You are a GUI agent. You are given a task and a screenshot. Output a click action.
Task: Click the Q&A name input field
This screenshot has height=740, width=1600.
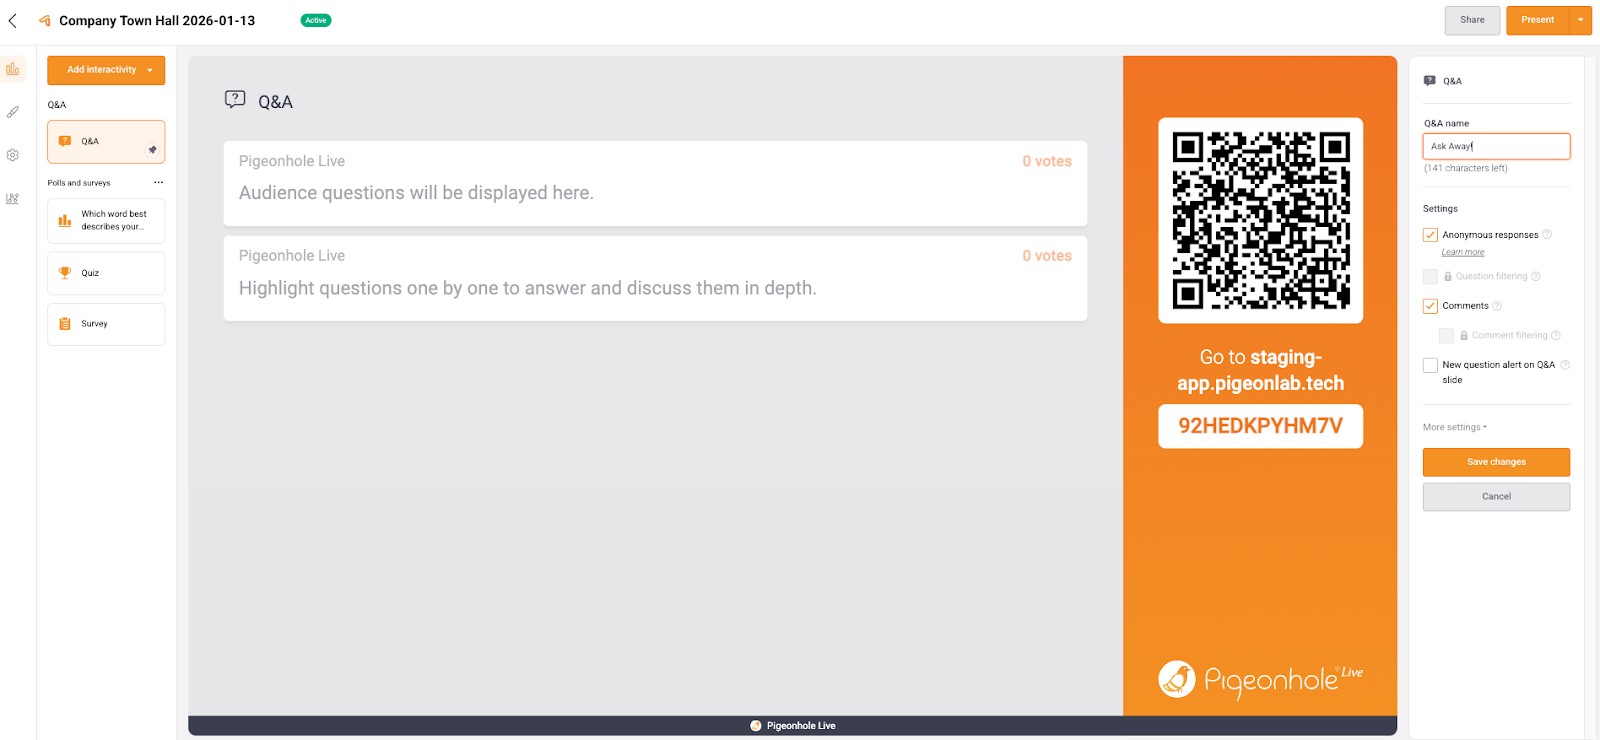click(1496, 146)
